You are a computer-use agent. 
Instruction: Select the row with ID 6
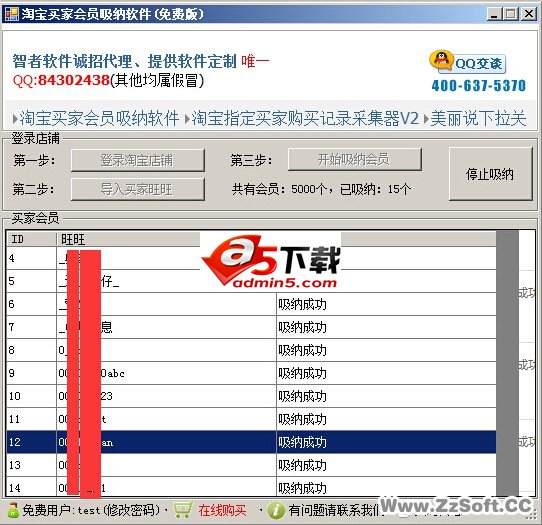click(x=251, y=304)
